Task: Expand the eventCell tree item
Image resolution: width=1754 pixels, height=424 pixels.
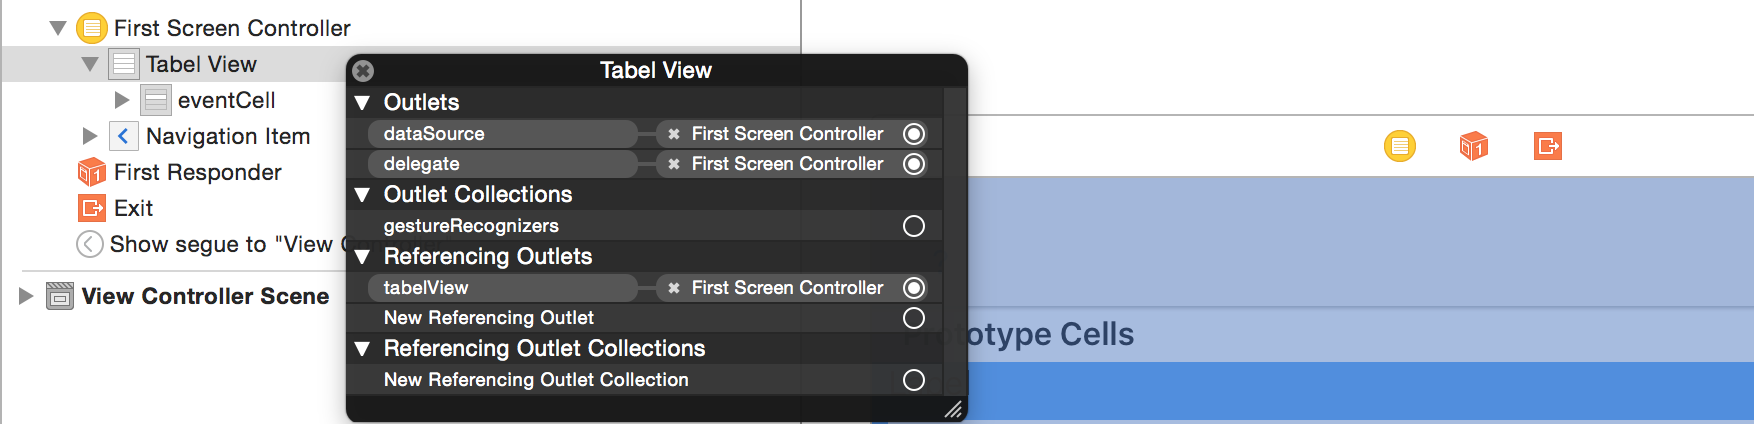Action: 122,100
